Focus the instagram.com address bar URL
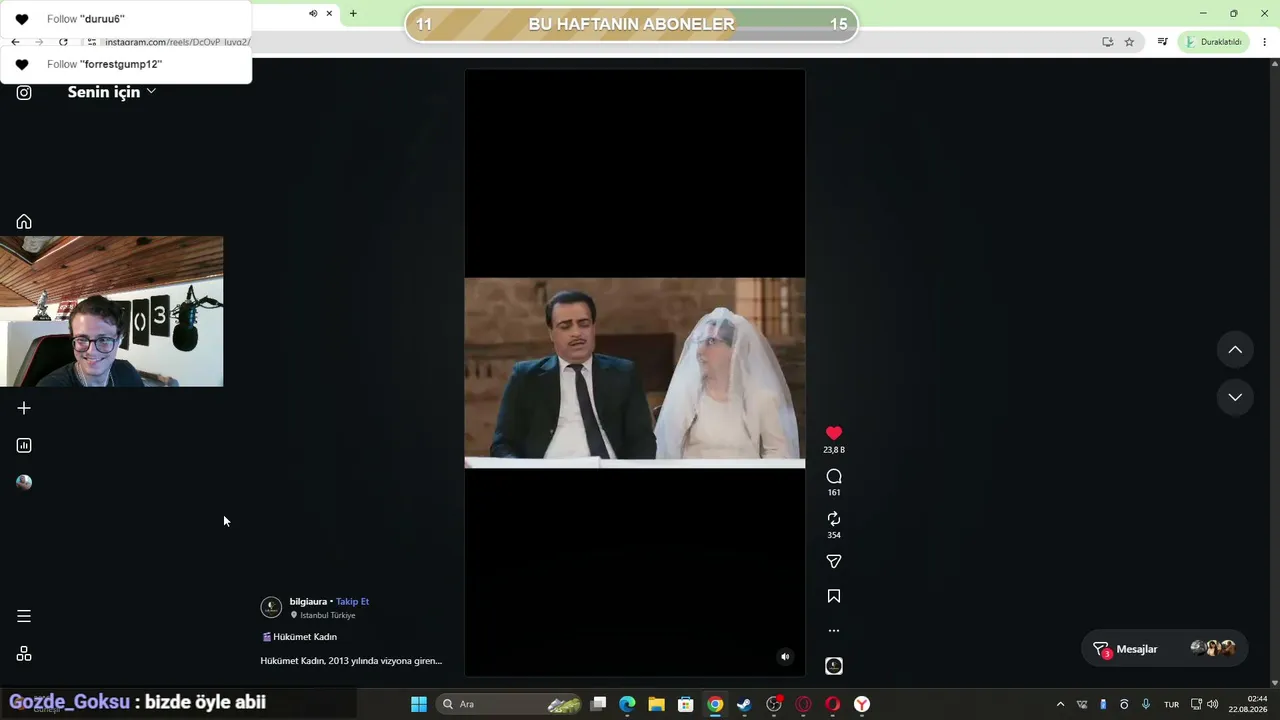 pyautogui.click(x=177, y=42)
